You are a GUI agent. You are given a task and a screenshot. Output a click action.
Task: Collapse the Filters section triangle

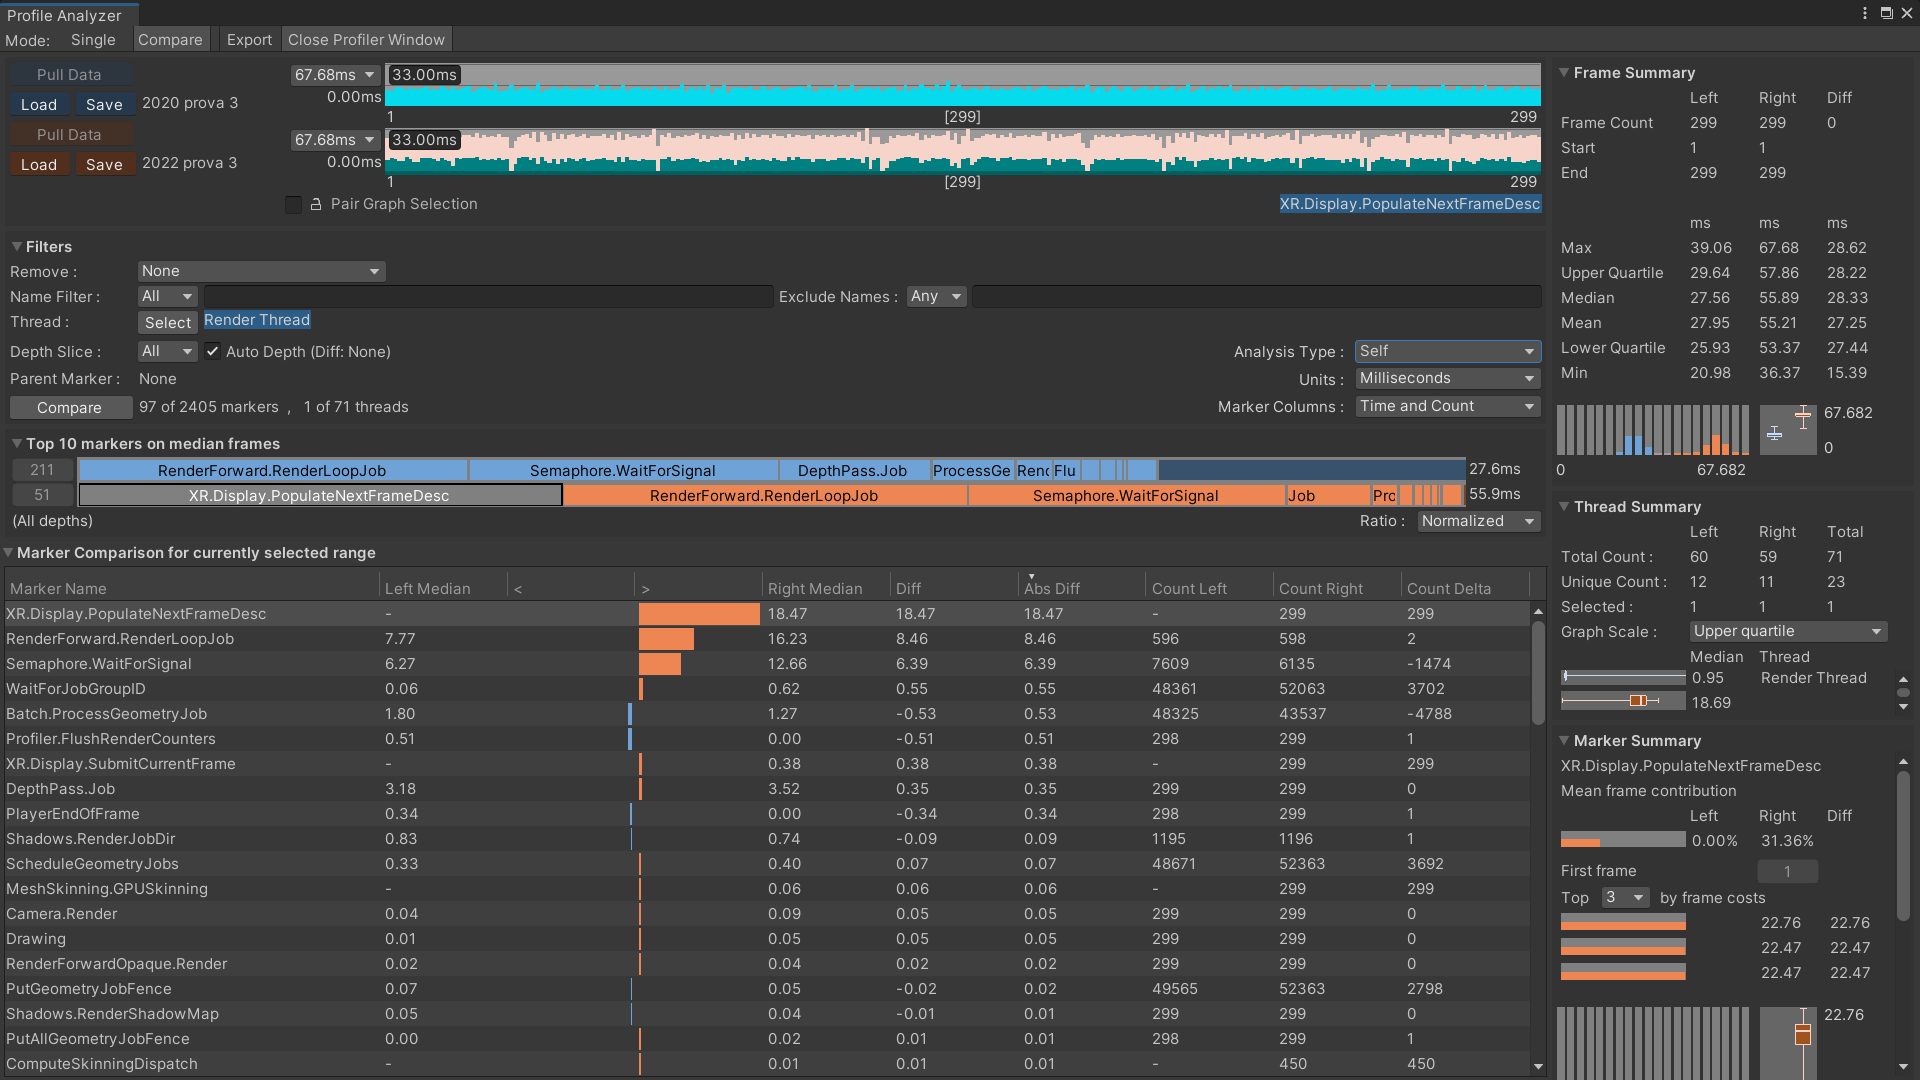[x=16, y=247]
